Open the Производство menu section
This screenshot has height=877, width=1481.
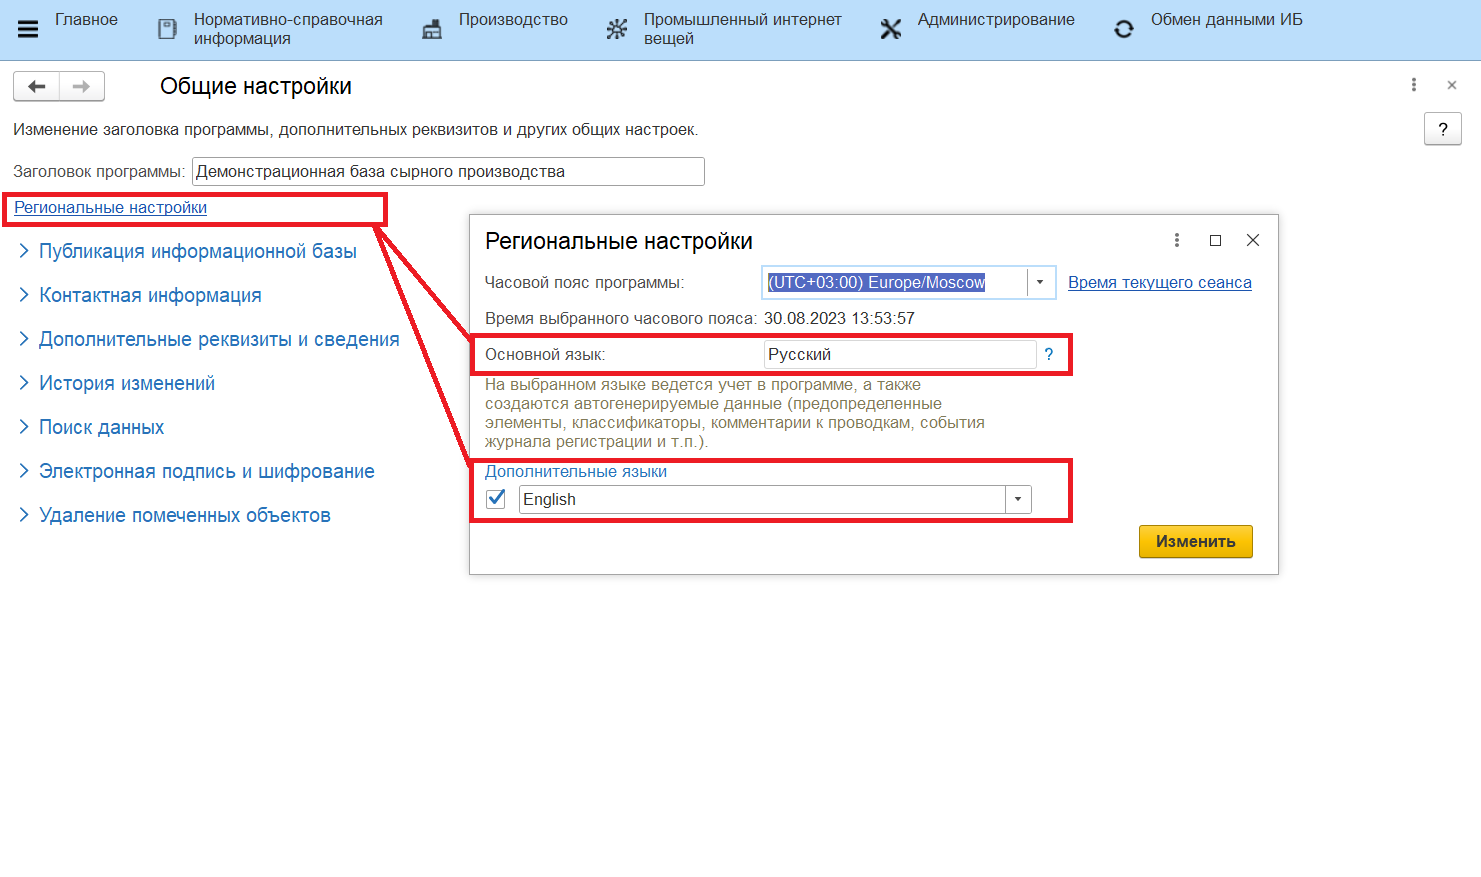[512, 20]
